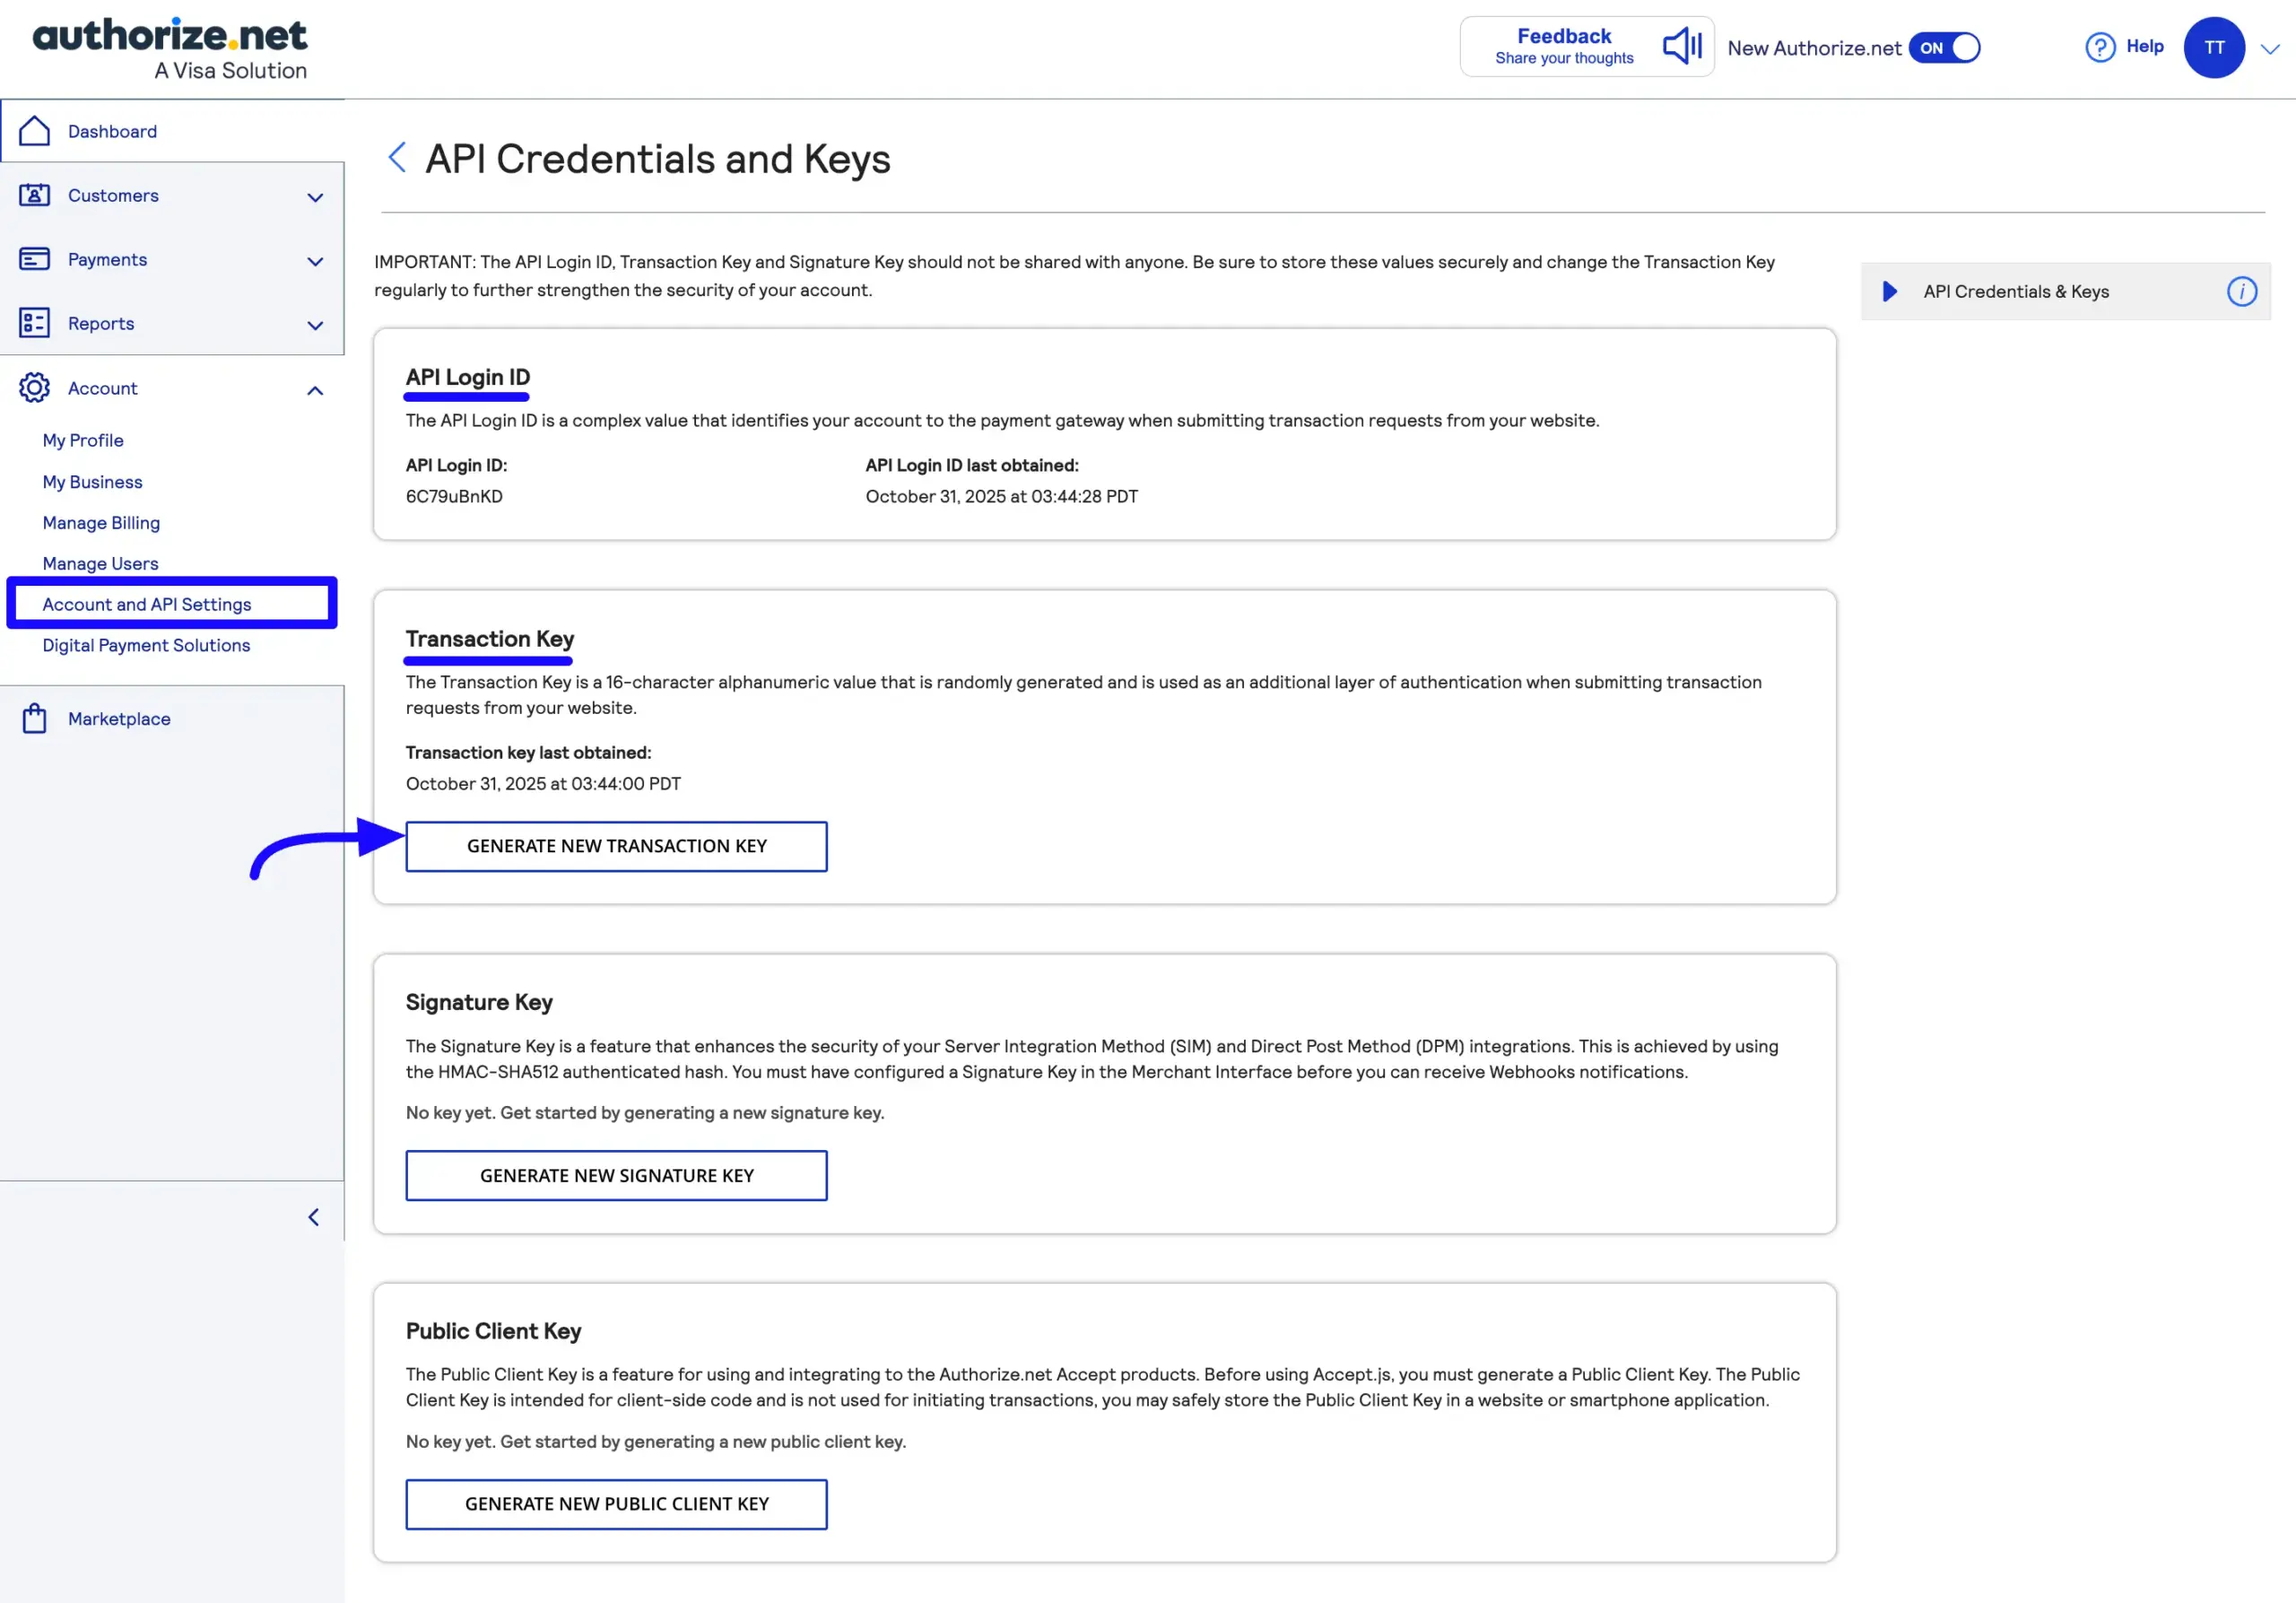The width and height of the screenshot is (2296, 1603).
Task: Select Account and API Settings
Action: pyautogui.click(x=147, y=604)
